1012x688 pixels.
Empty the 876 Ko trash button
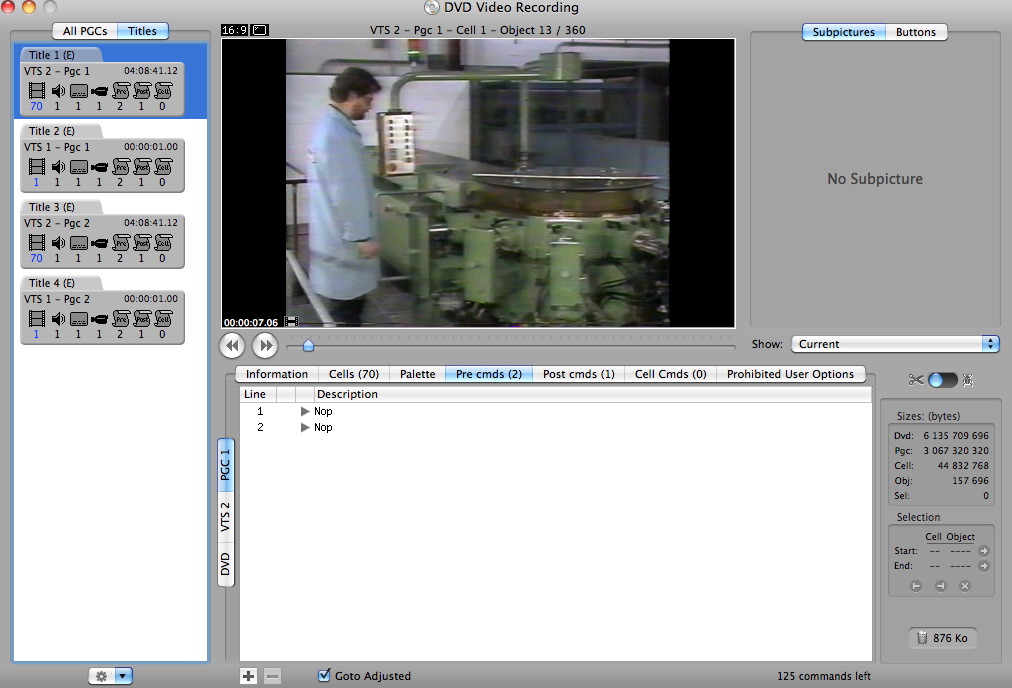coord(942,638)
